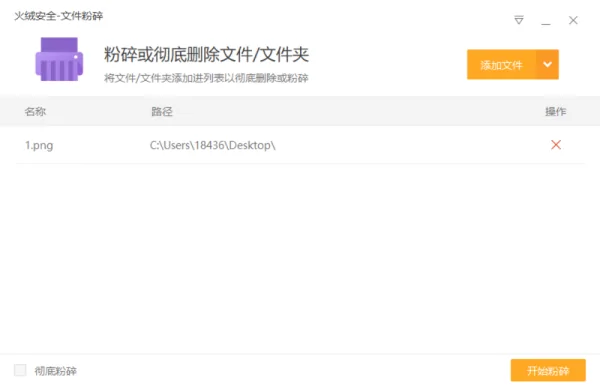This screenshot has width=600, height=386.
Task: Click the 火绒安全-文件粉碎 window title
Action: coord(59,16)
